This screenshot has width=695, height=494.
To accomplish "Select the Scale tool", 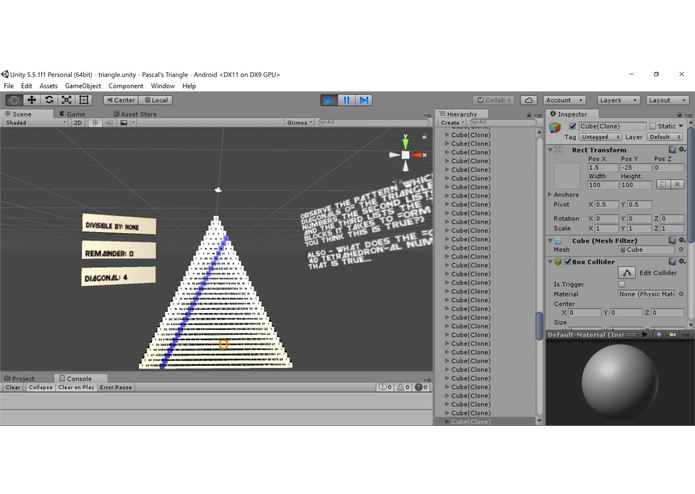I will 66,100.
